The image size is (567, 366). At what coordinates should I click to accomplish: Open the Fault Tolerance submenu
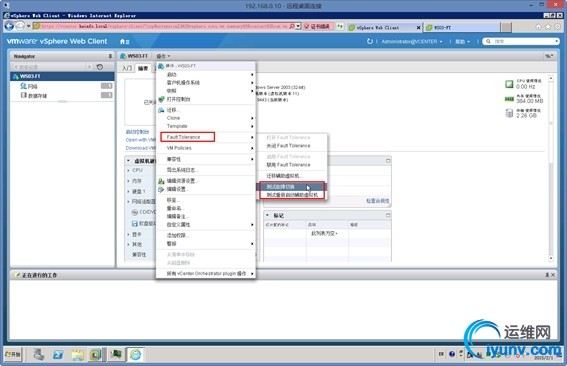[206, 137]
